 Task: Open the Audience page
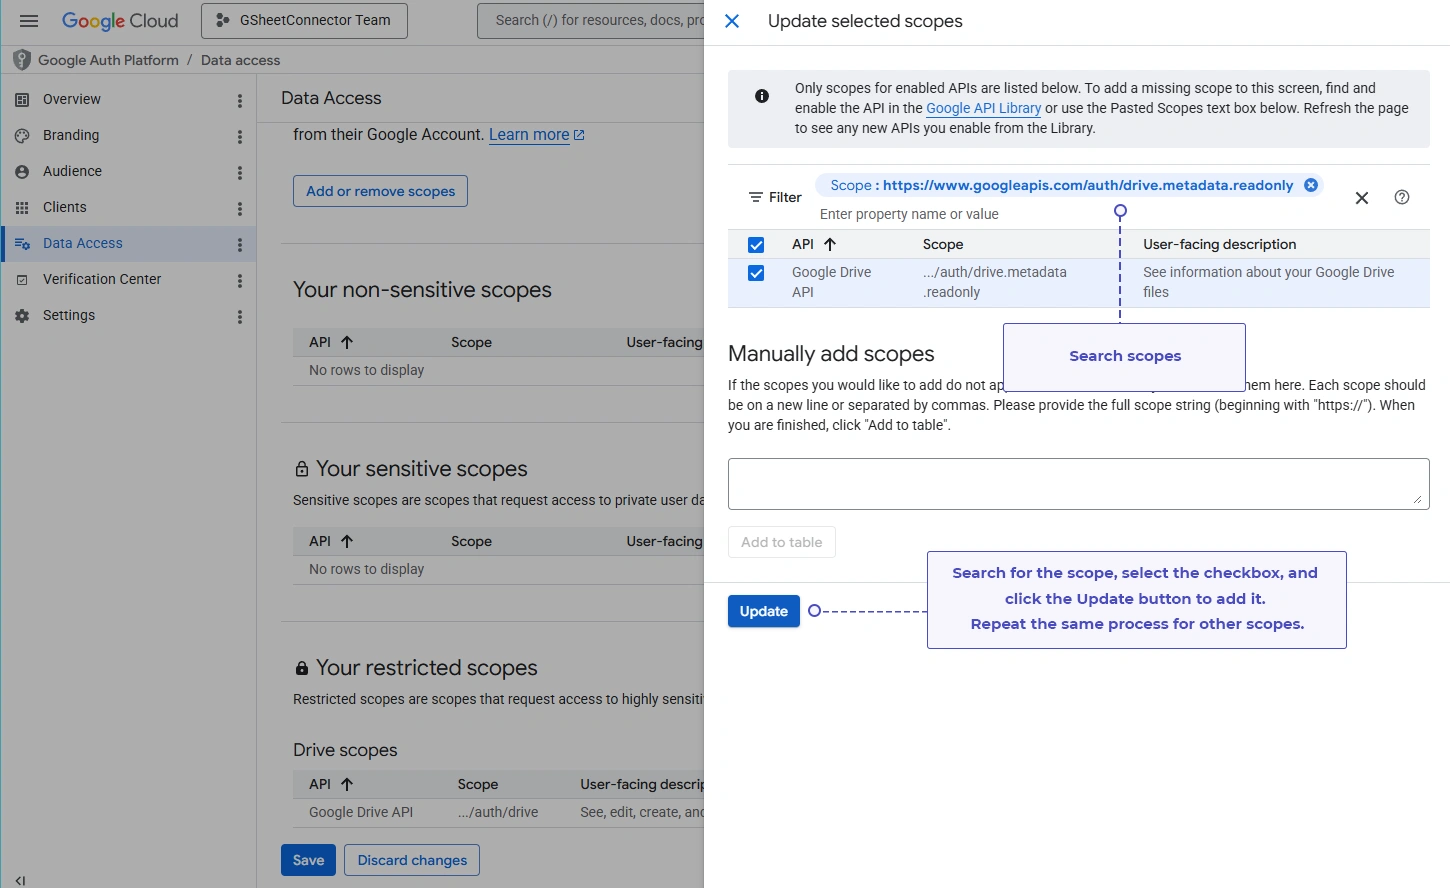tap(72, 171)
